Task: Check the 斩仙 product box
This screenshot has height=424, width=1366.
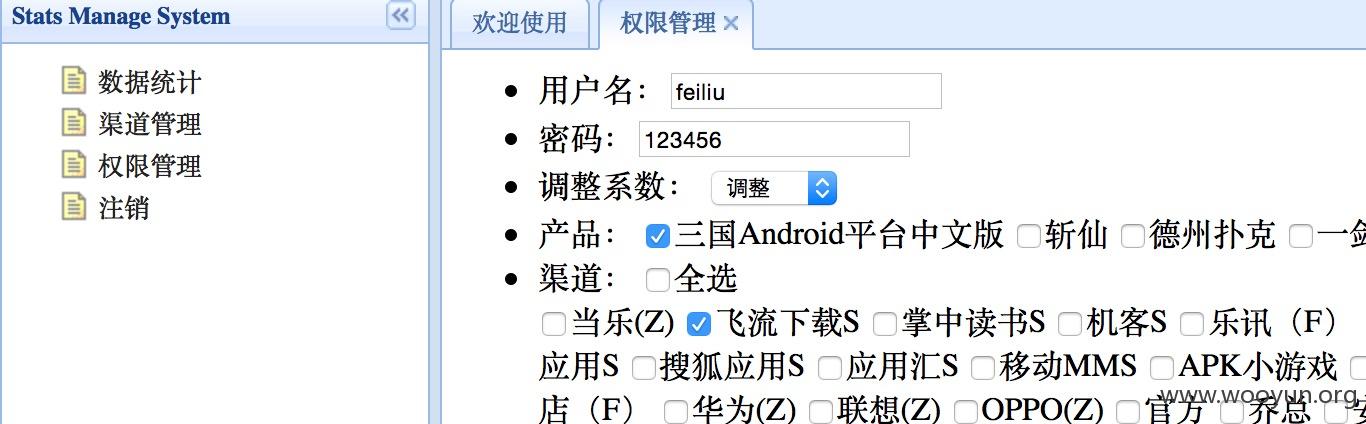Action: 1028,237
